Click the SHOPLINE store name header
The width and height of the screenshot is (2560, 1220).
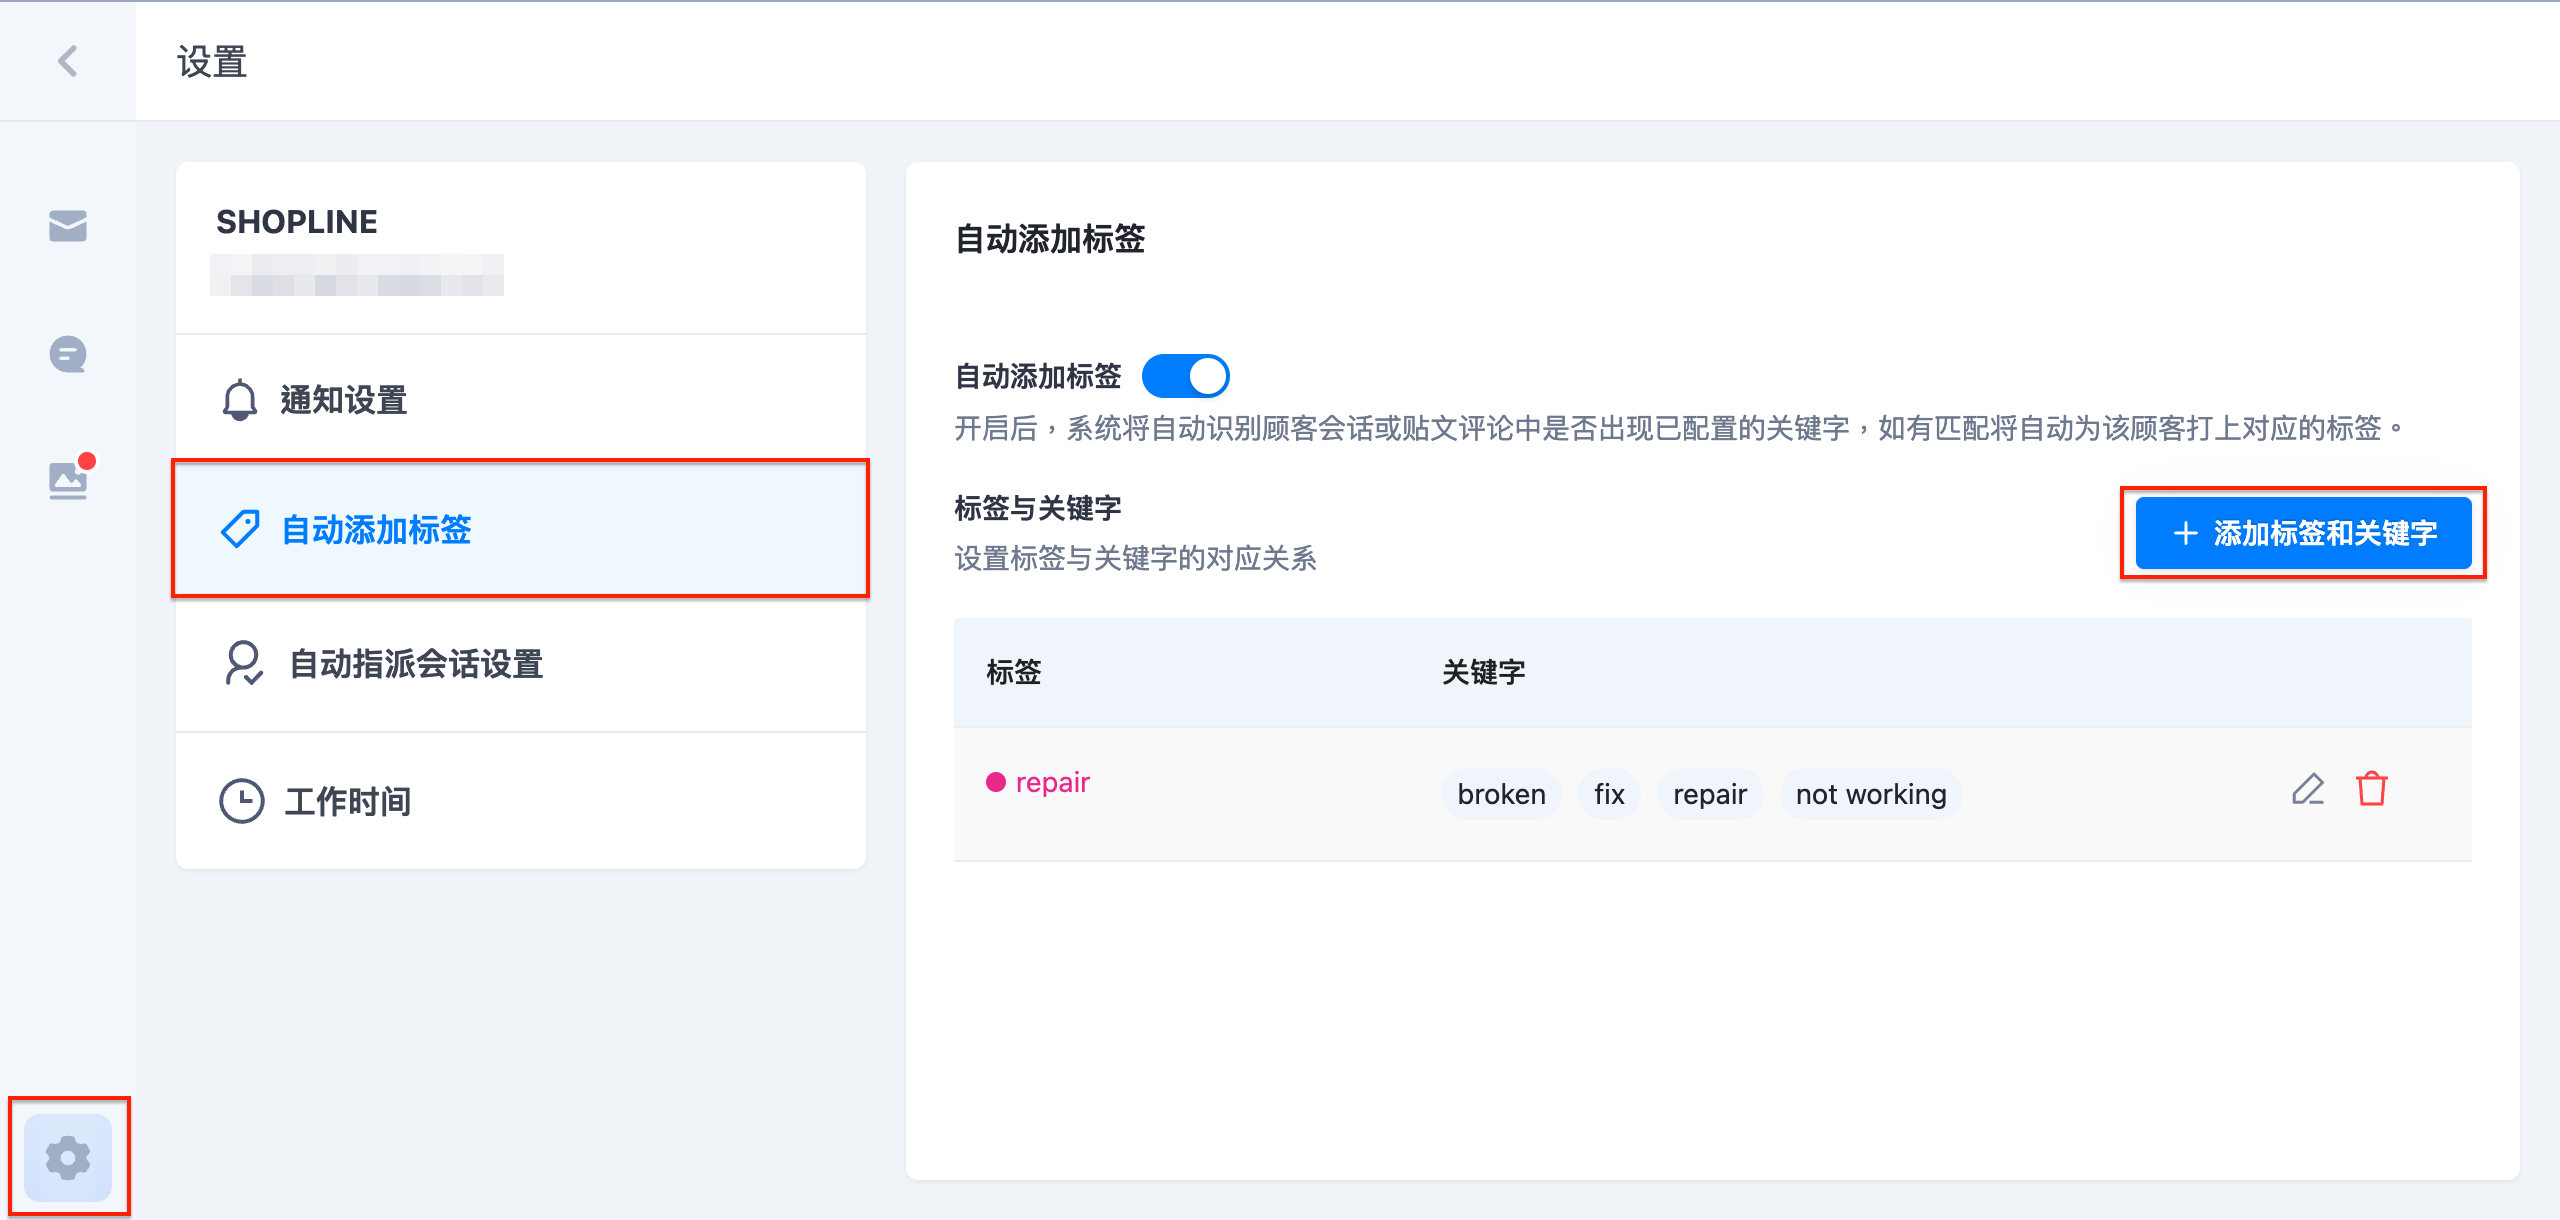[x=297, y=222]
